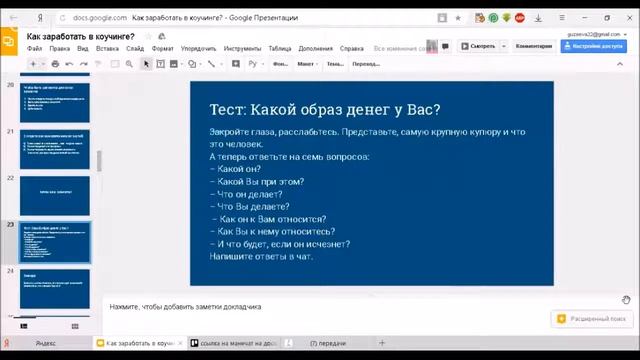
Task: Open the Вставка menu
Action: pos(107,49)
